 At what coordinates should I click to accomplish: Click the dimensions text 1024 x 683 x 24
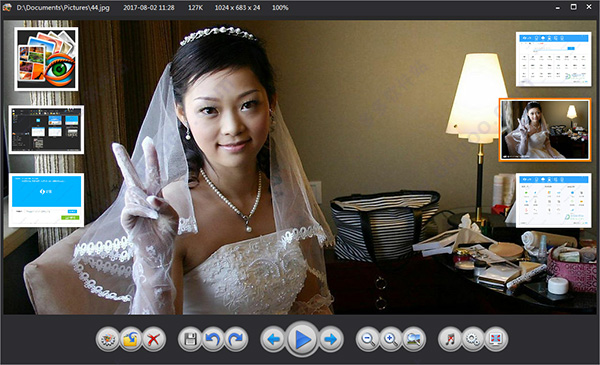pos(237,8)
